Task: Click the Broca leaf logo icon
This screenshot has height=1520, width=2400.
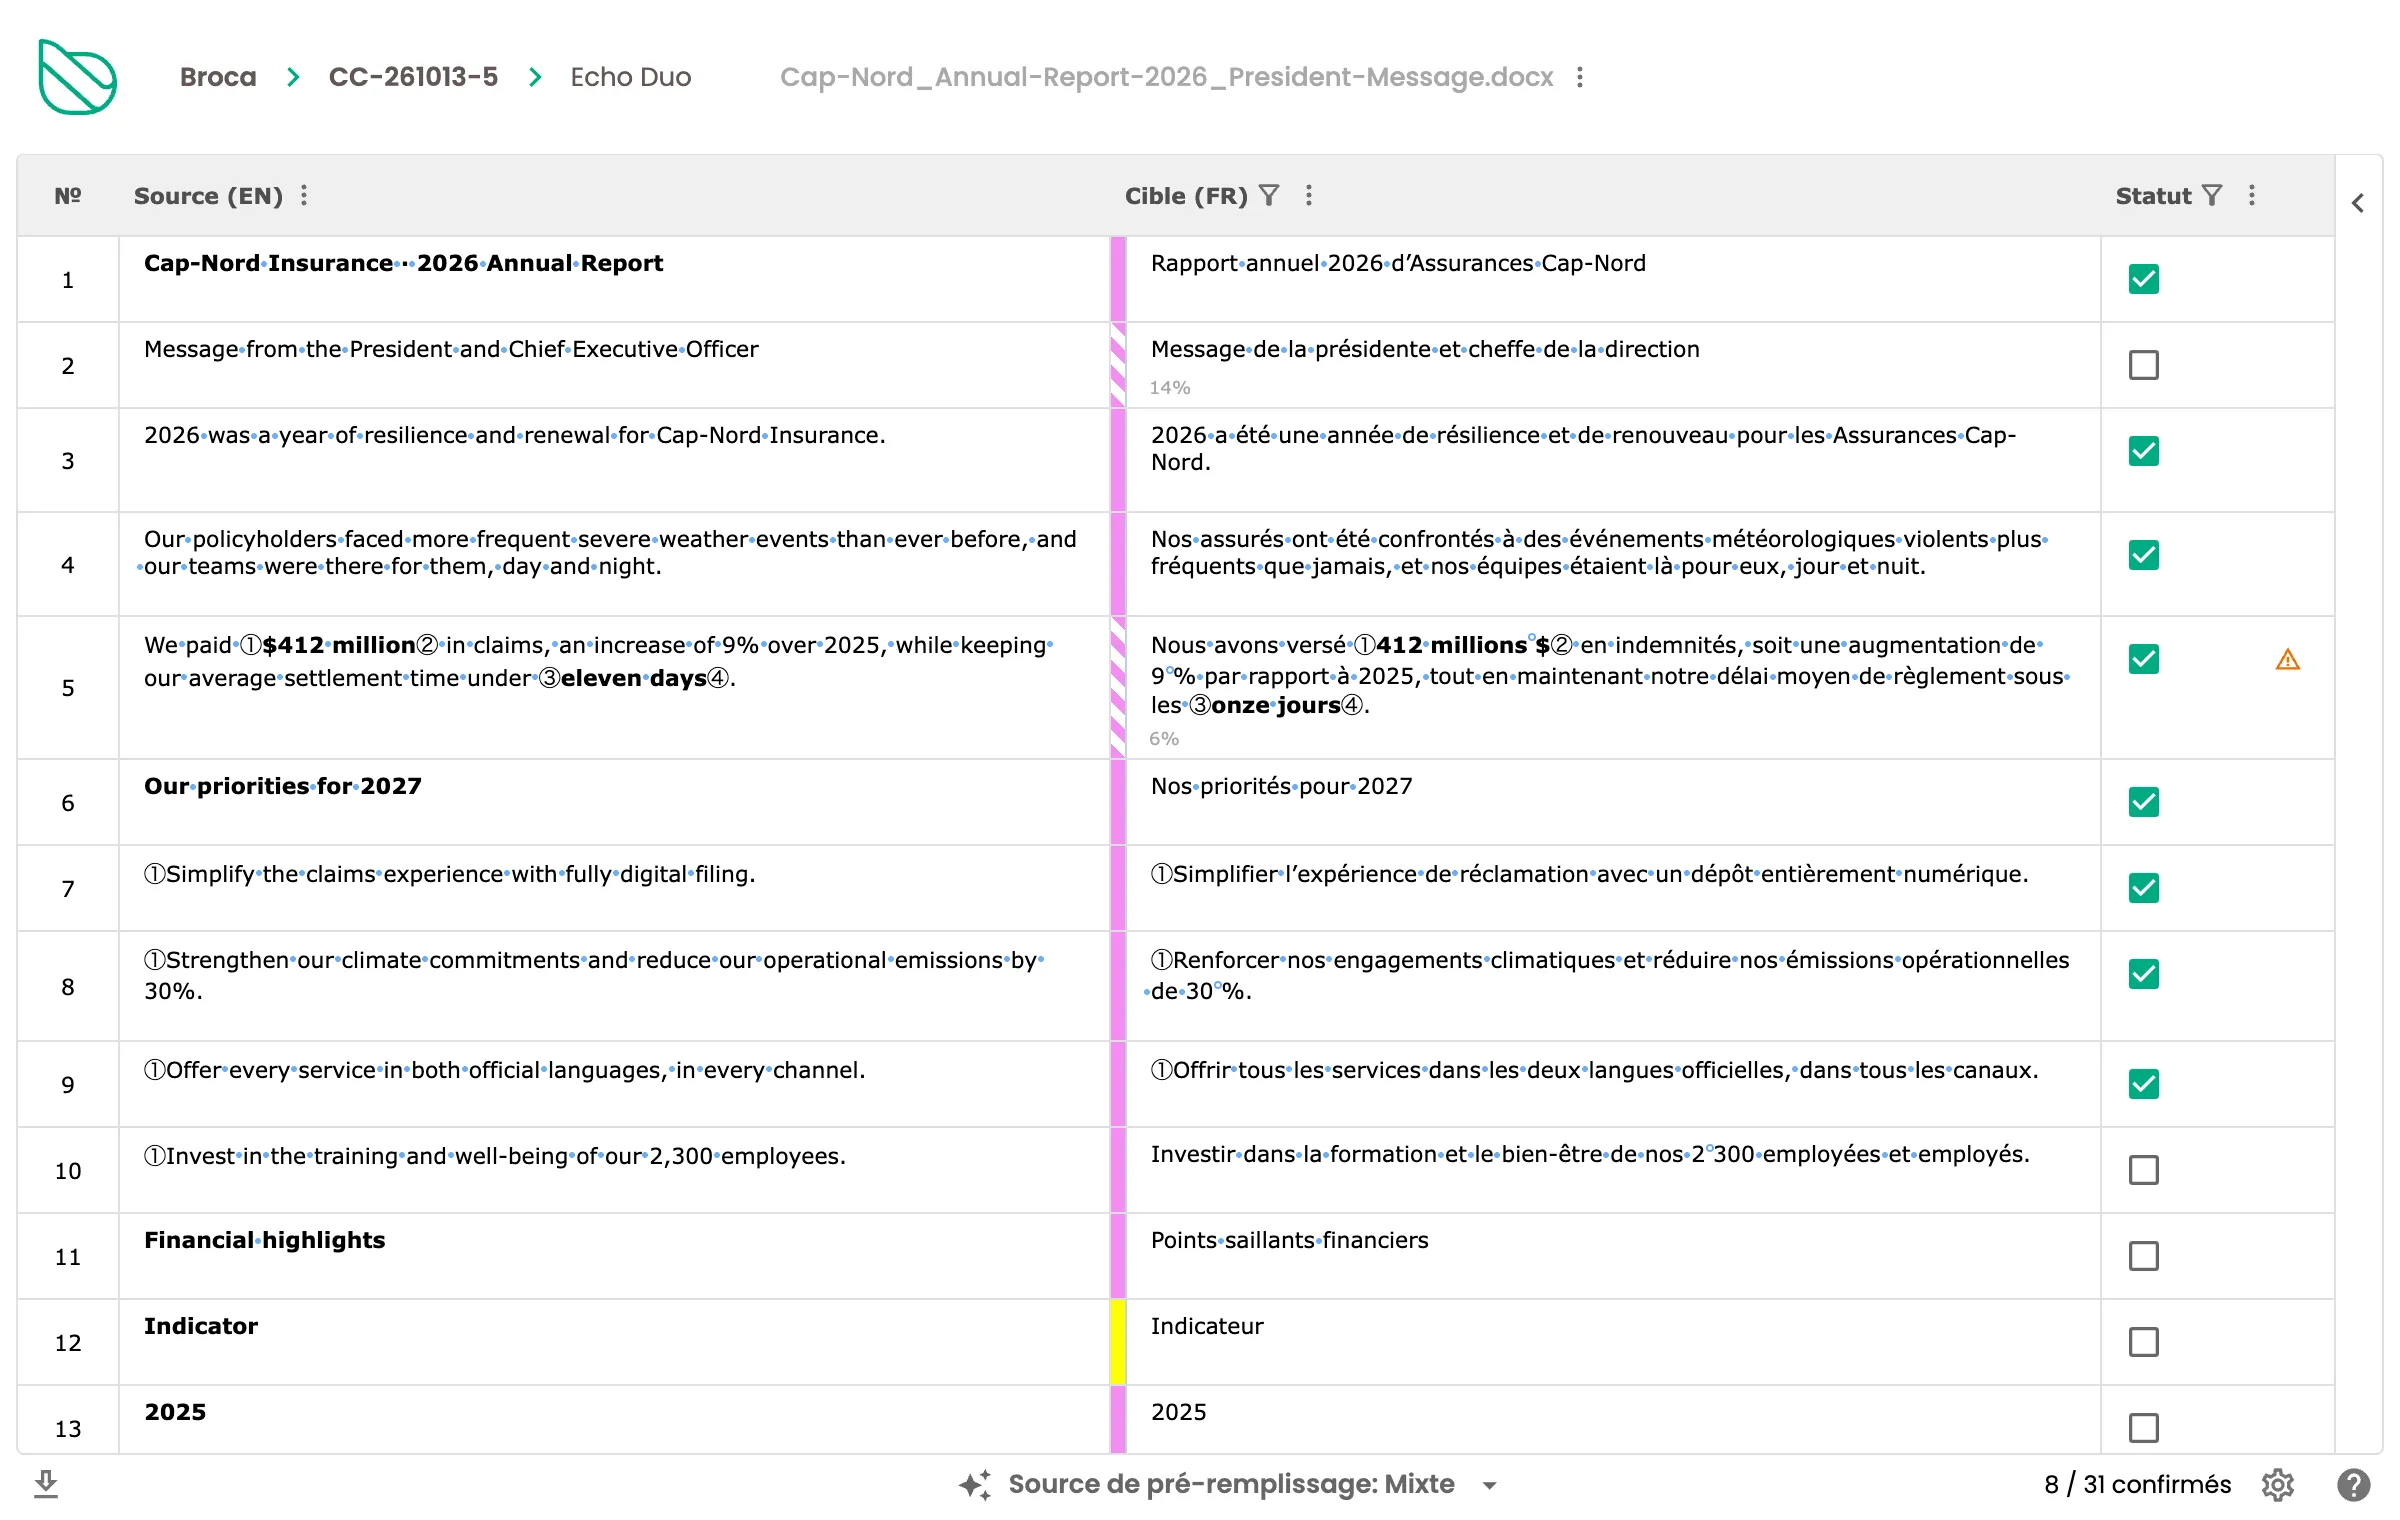Action: pyautogui.click(x=78, y=77)
